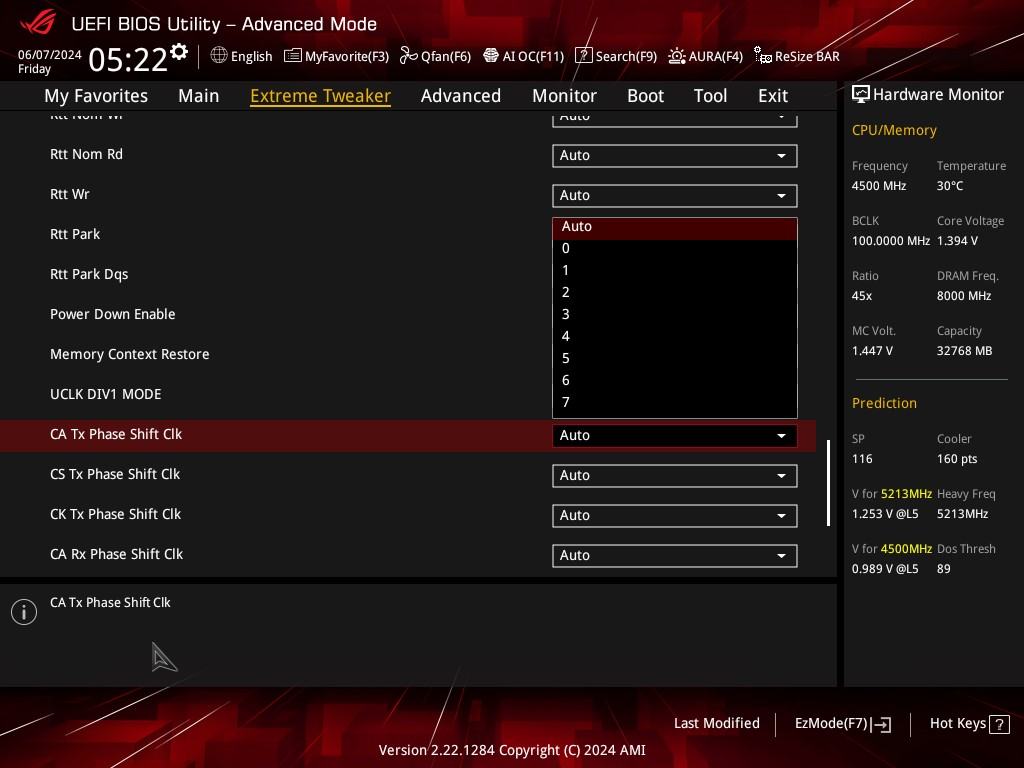Choose option 1 in dropdown list

[675, 270]
